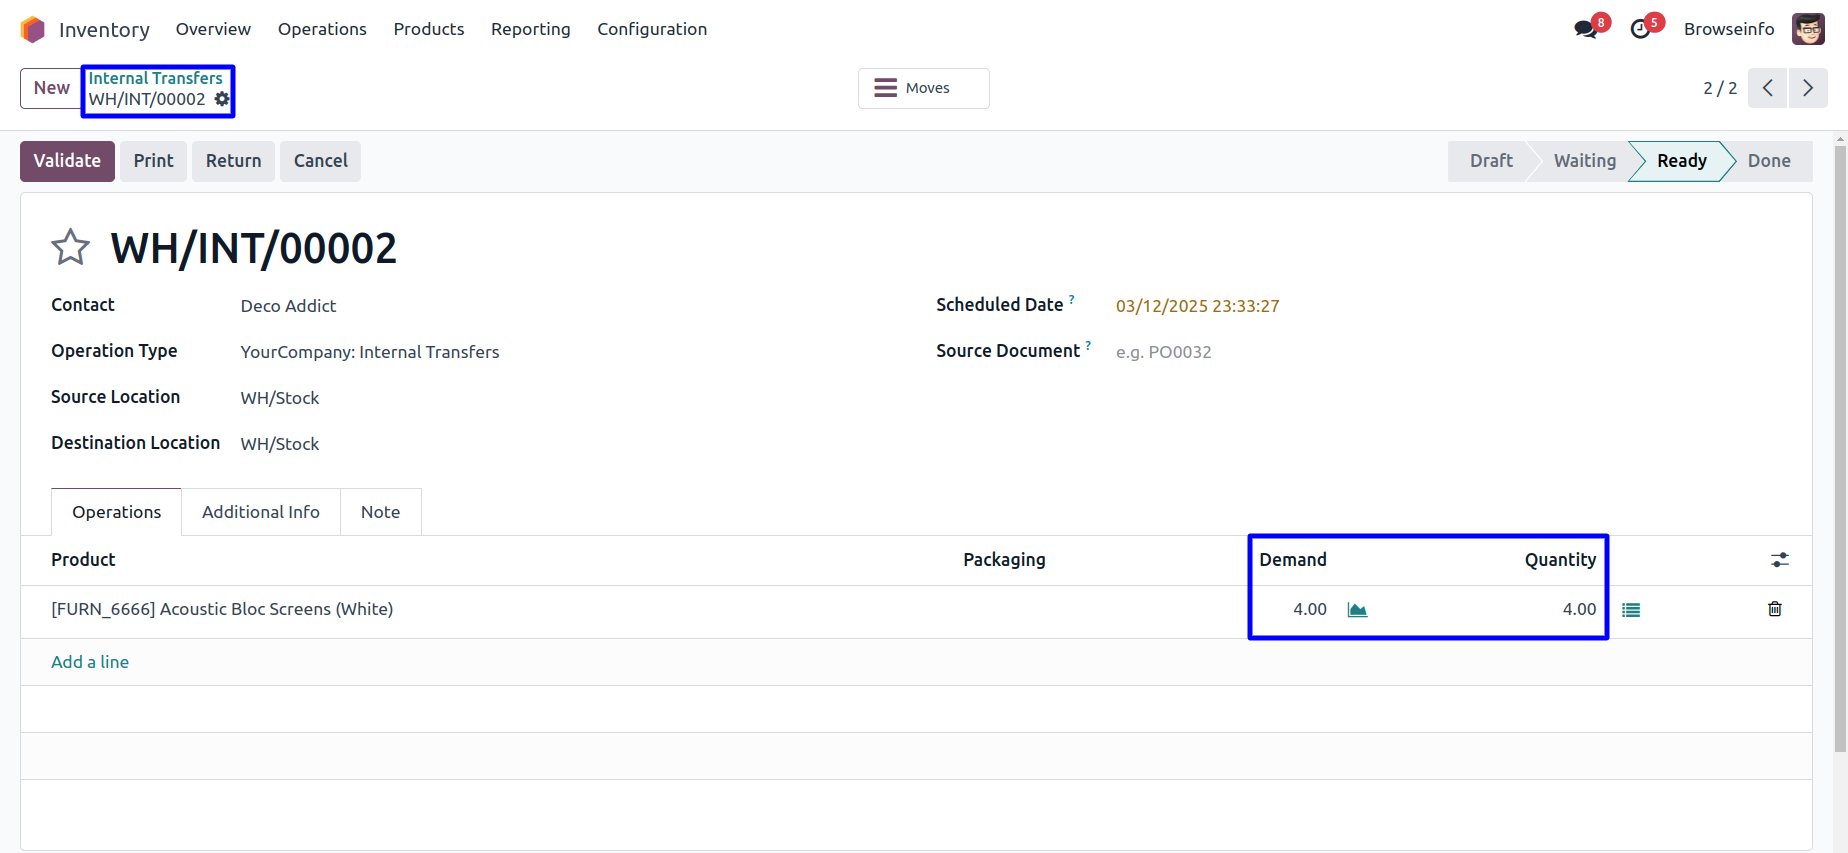Open the gear actions menu beside WH/INT/00002
1848x853 pixels.
[222, 99]
